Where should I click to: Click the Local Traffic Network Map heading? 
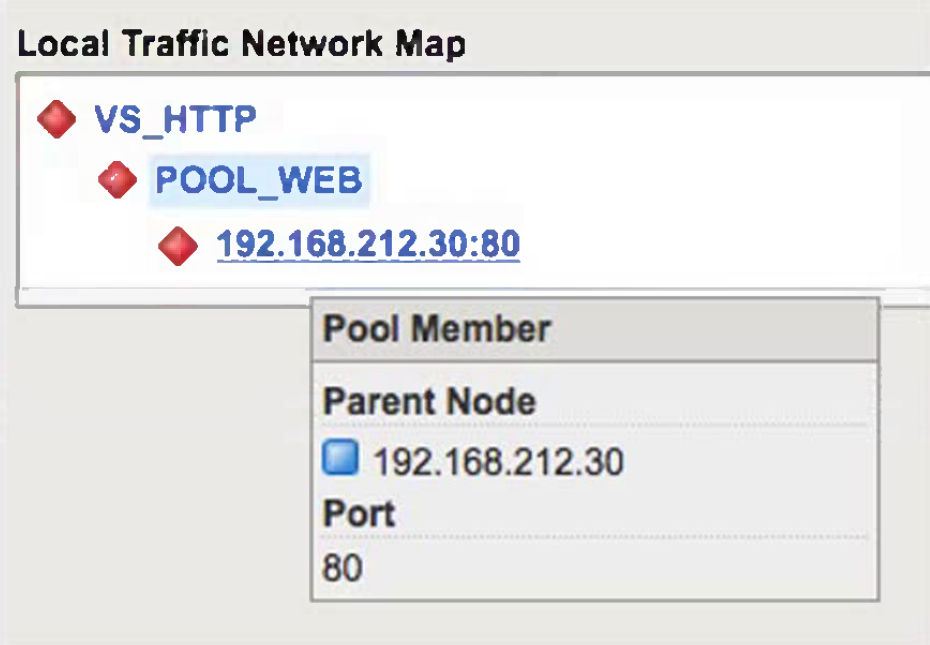point(241,44)
